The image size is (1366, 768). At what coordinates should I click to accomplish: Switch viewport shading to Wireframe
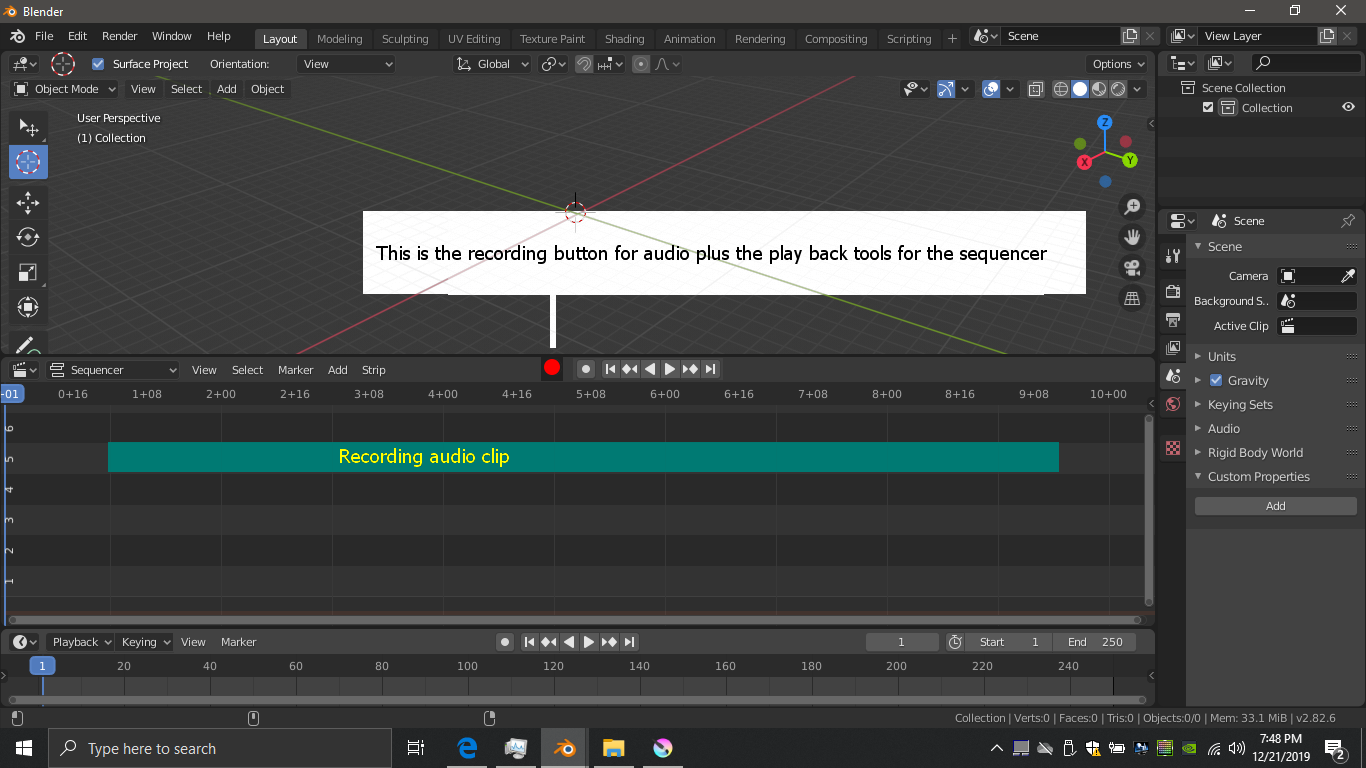pos(1061,89)
